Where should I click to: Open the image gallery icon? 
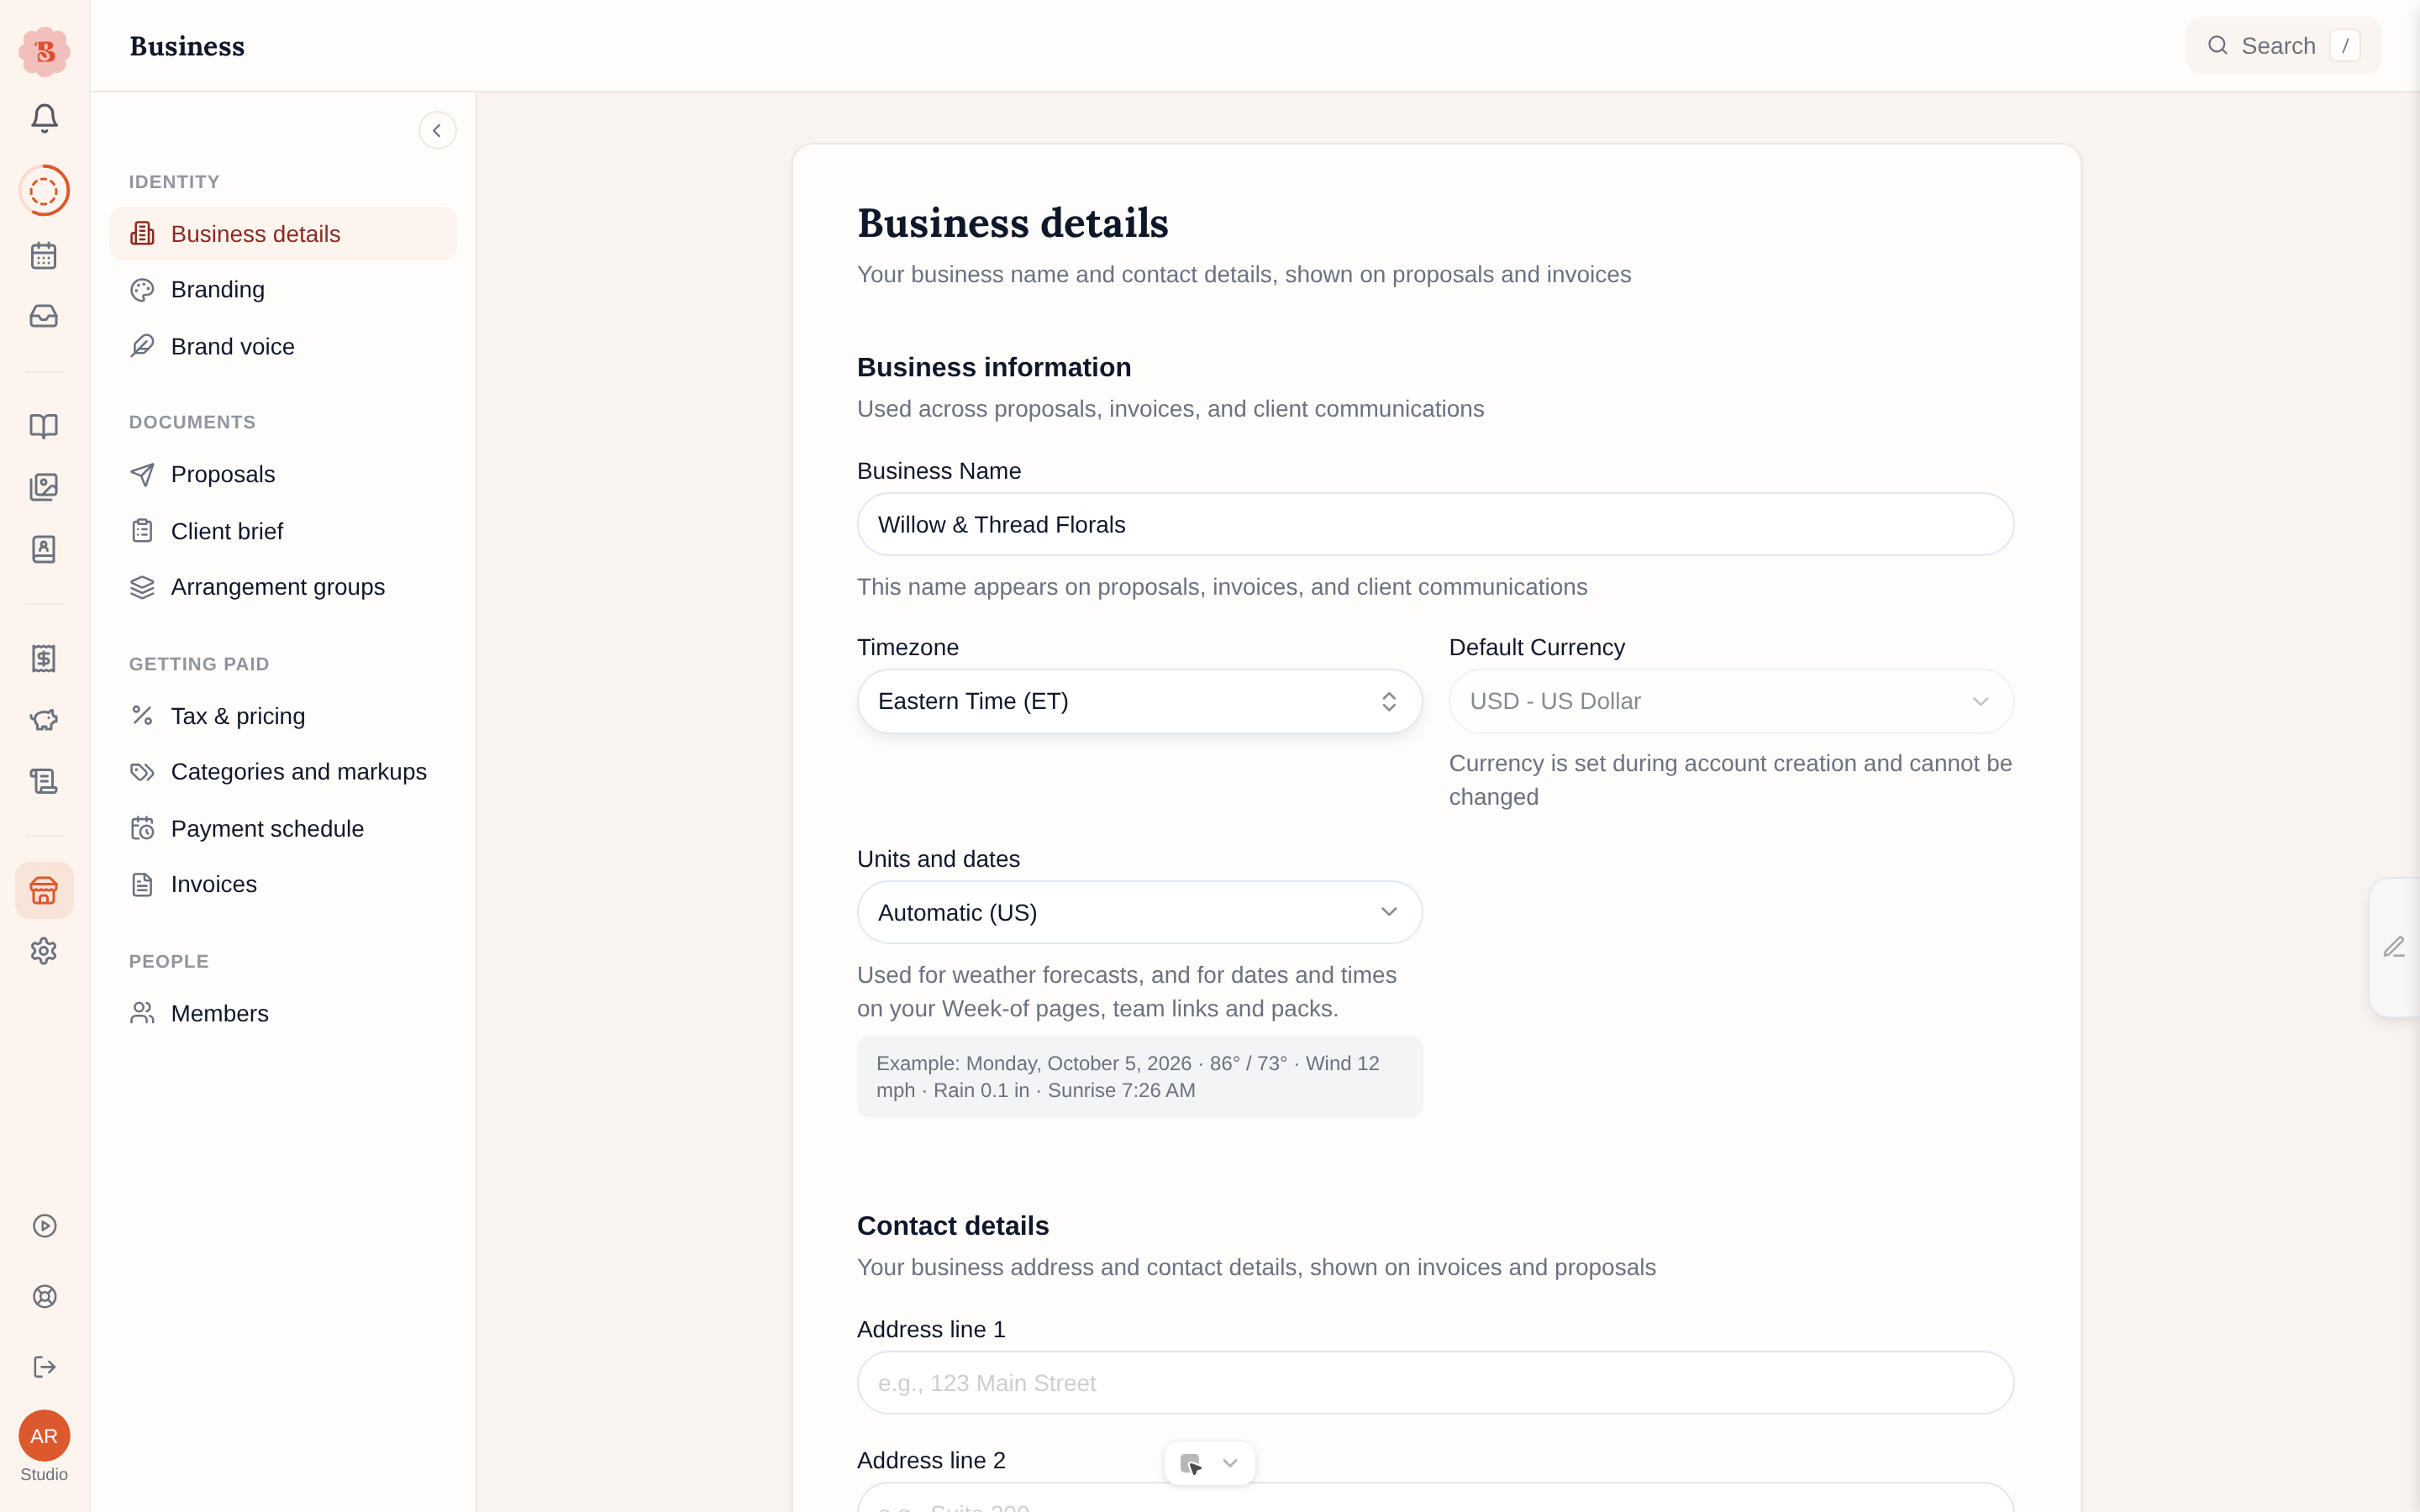(x=44, y=487)
